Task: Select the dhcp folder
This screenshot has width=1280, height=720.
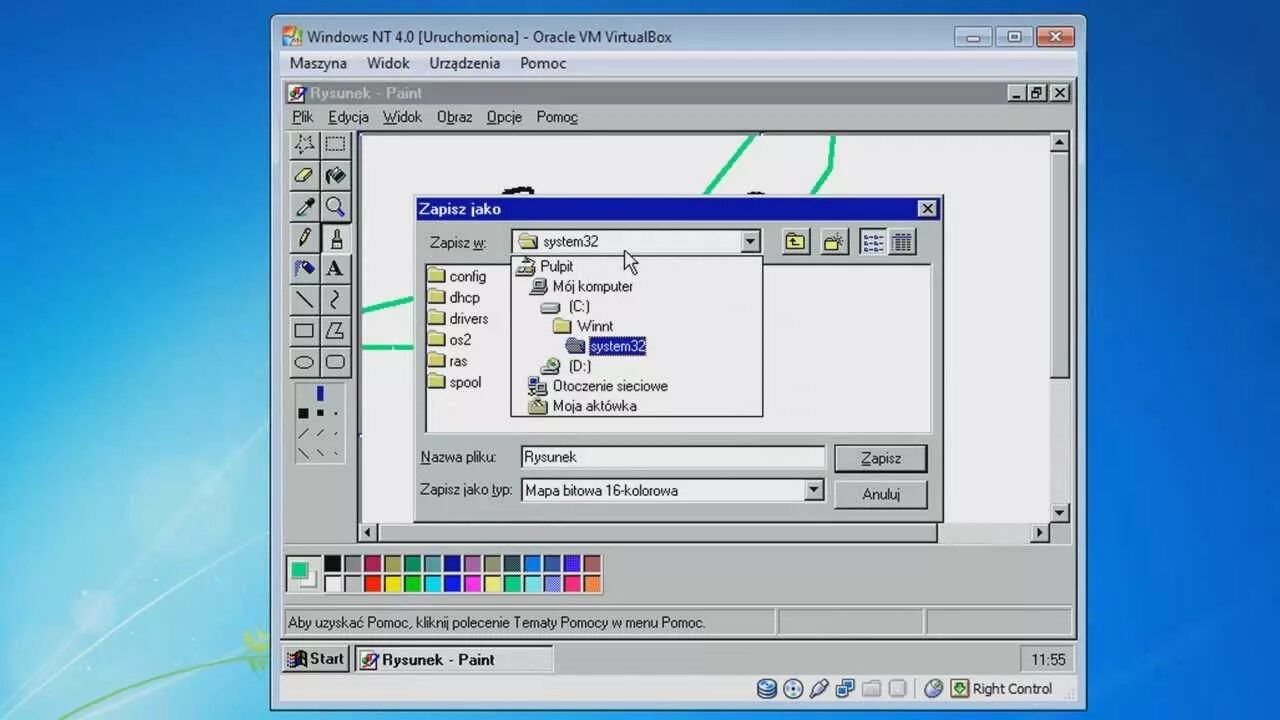Action: click(x=454, y=297)
